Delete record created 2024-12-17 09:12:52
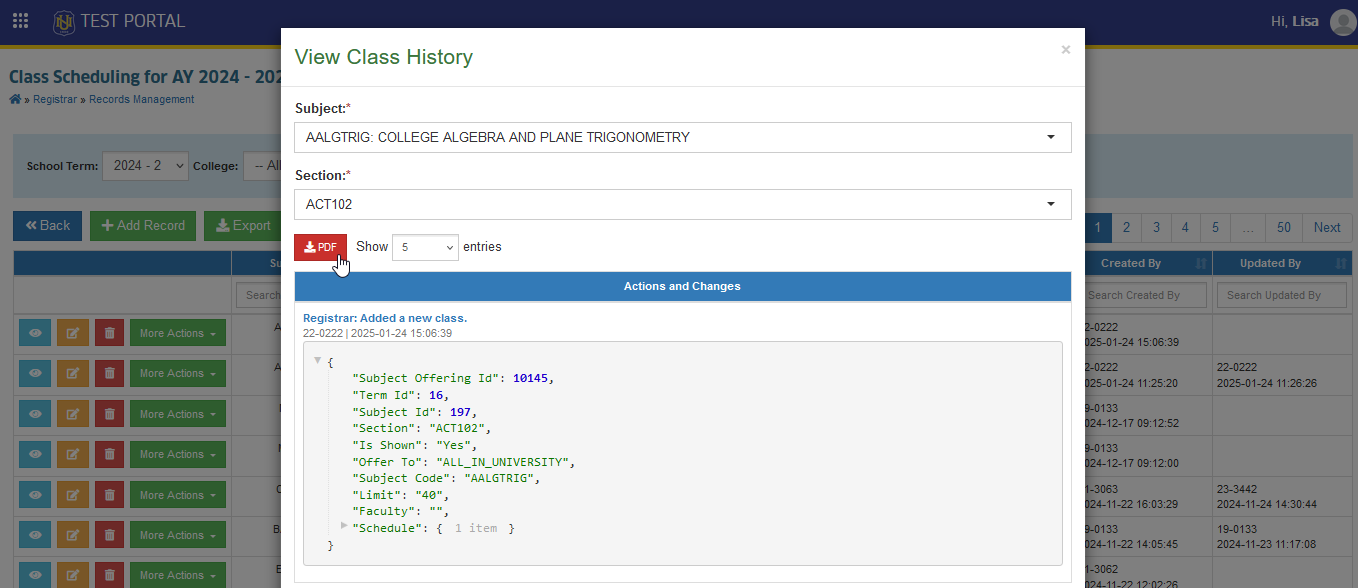 [x=110, y=414]
